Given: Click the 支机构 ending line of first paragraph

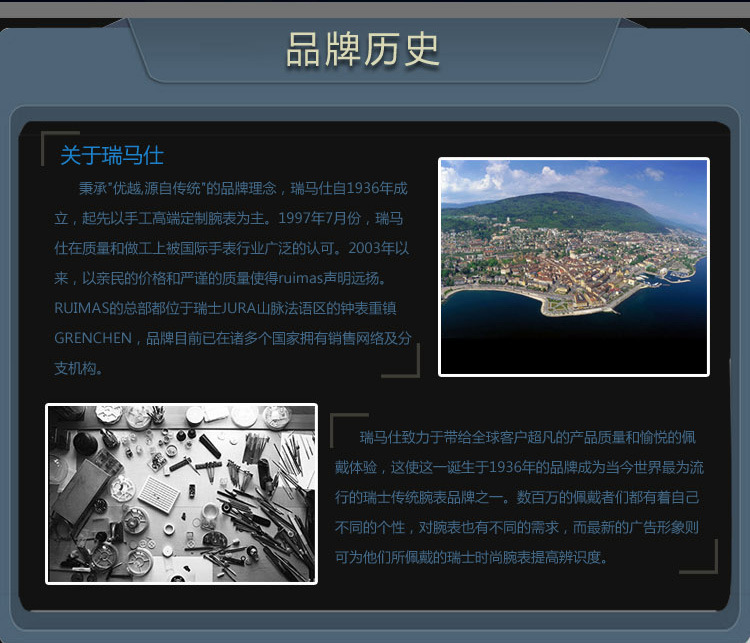Looking at the screenshot, I should tap(78, 368).
